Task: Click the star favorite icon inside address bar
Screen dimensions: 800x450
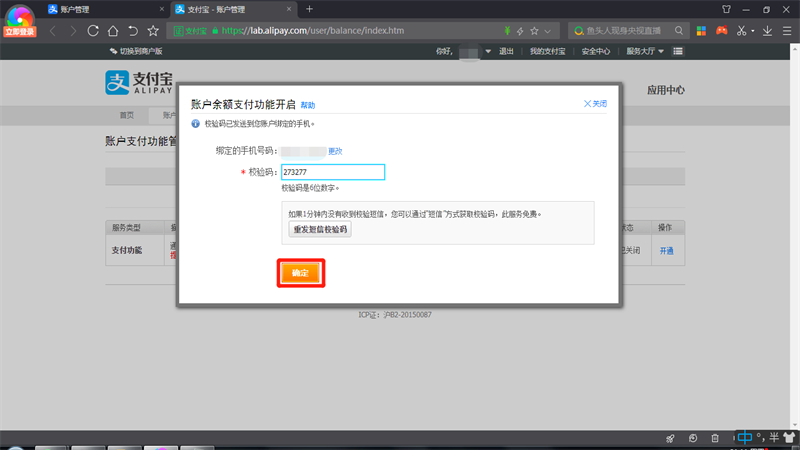Action: tap(534, 31)
